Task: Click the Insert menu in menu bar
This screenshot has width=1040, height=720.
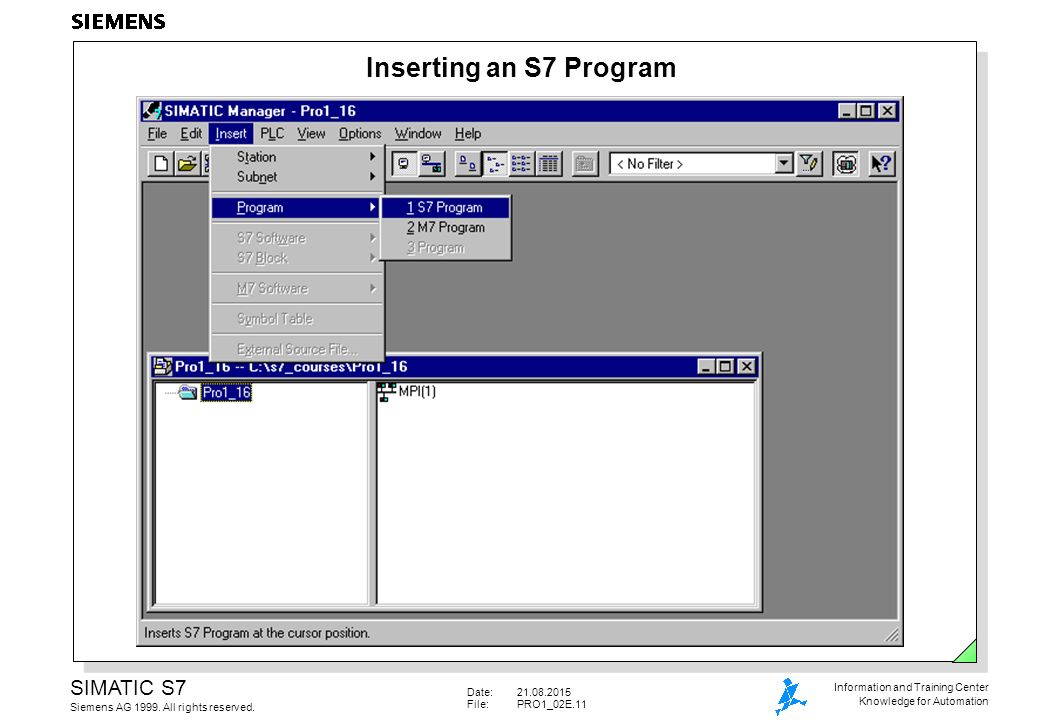Action: (x=231, y=133)
